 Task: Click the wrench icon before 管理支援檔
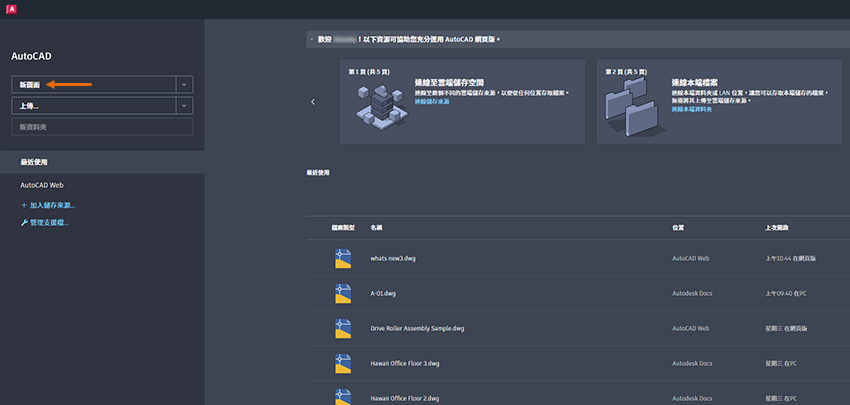coord(24,223)
